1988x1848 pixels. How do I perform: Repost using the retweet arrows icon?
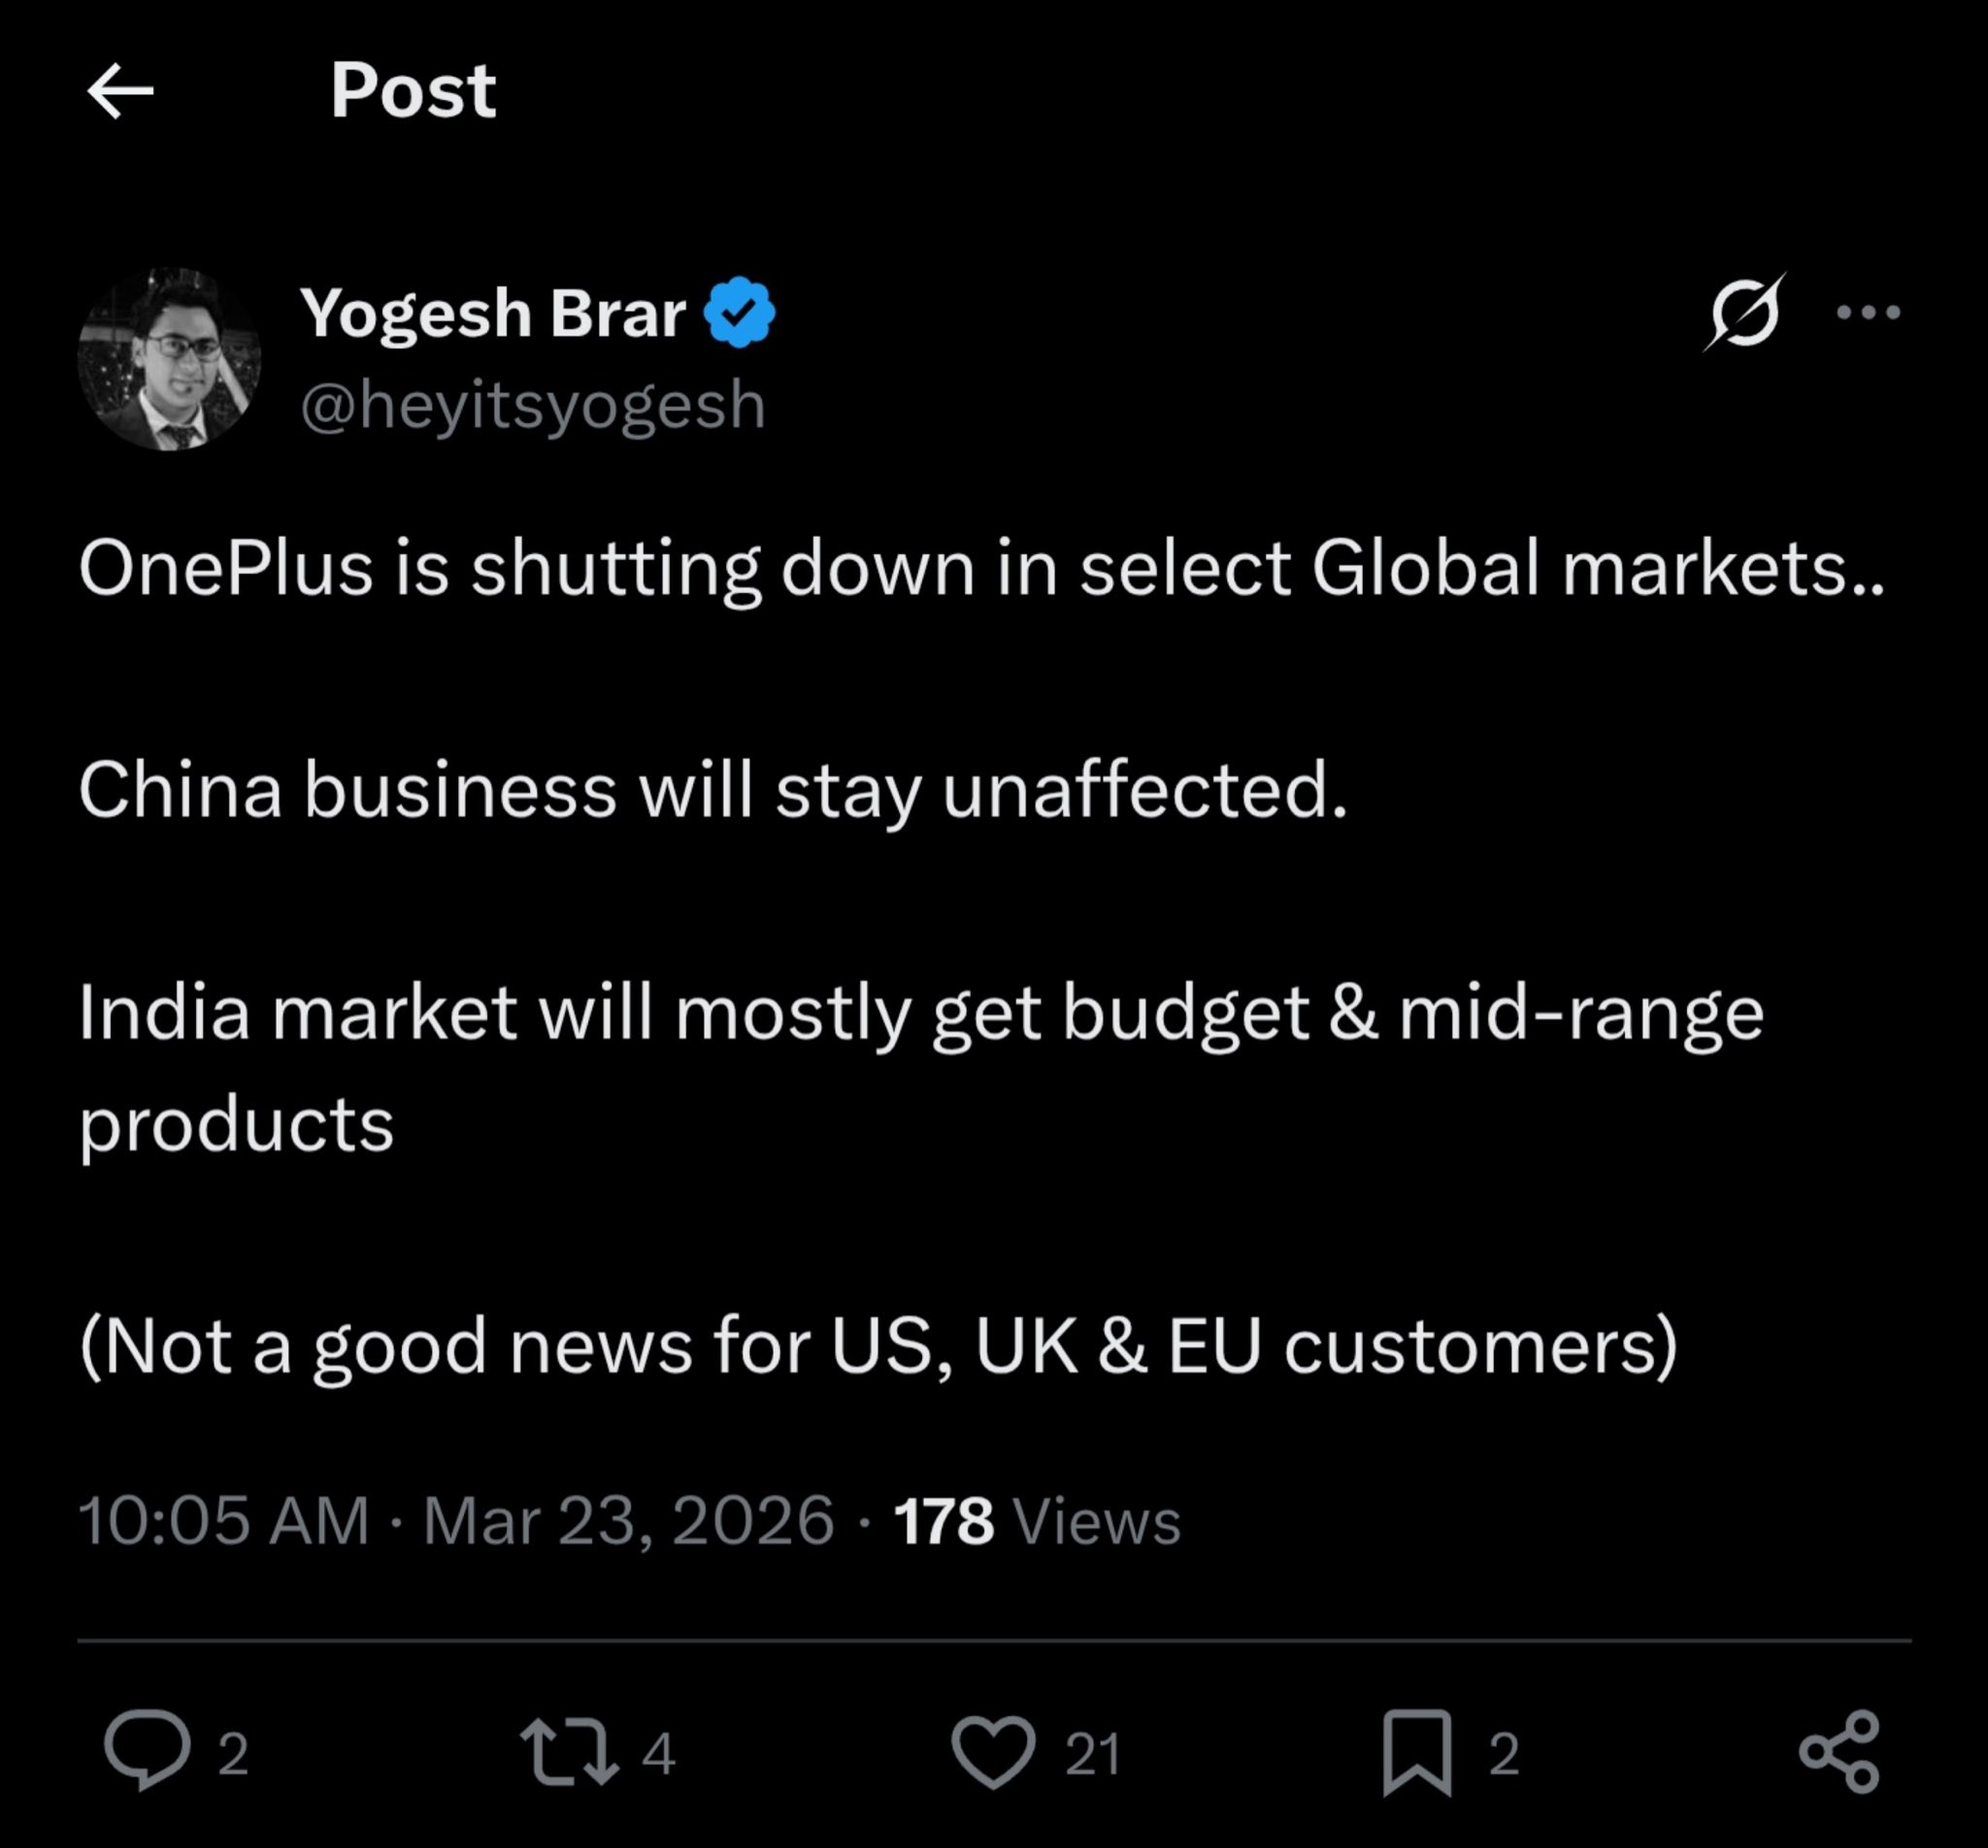(568, 1750)
